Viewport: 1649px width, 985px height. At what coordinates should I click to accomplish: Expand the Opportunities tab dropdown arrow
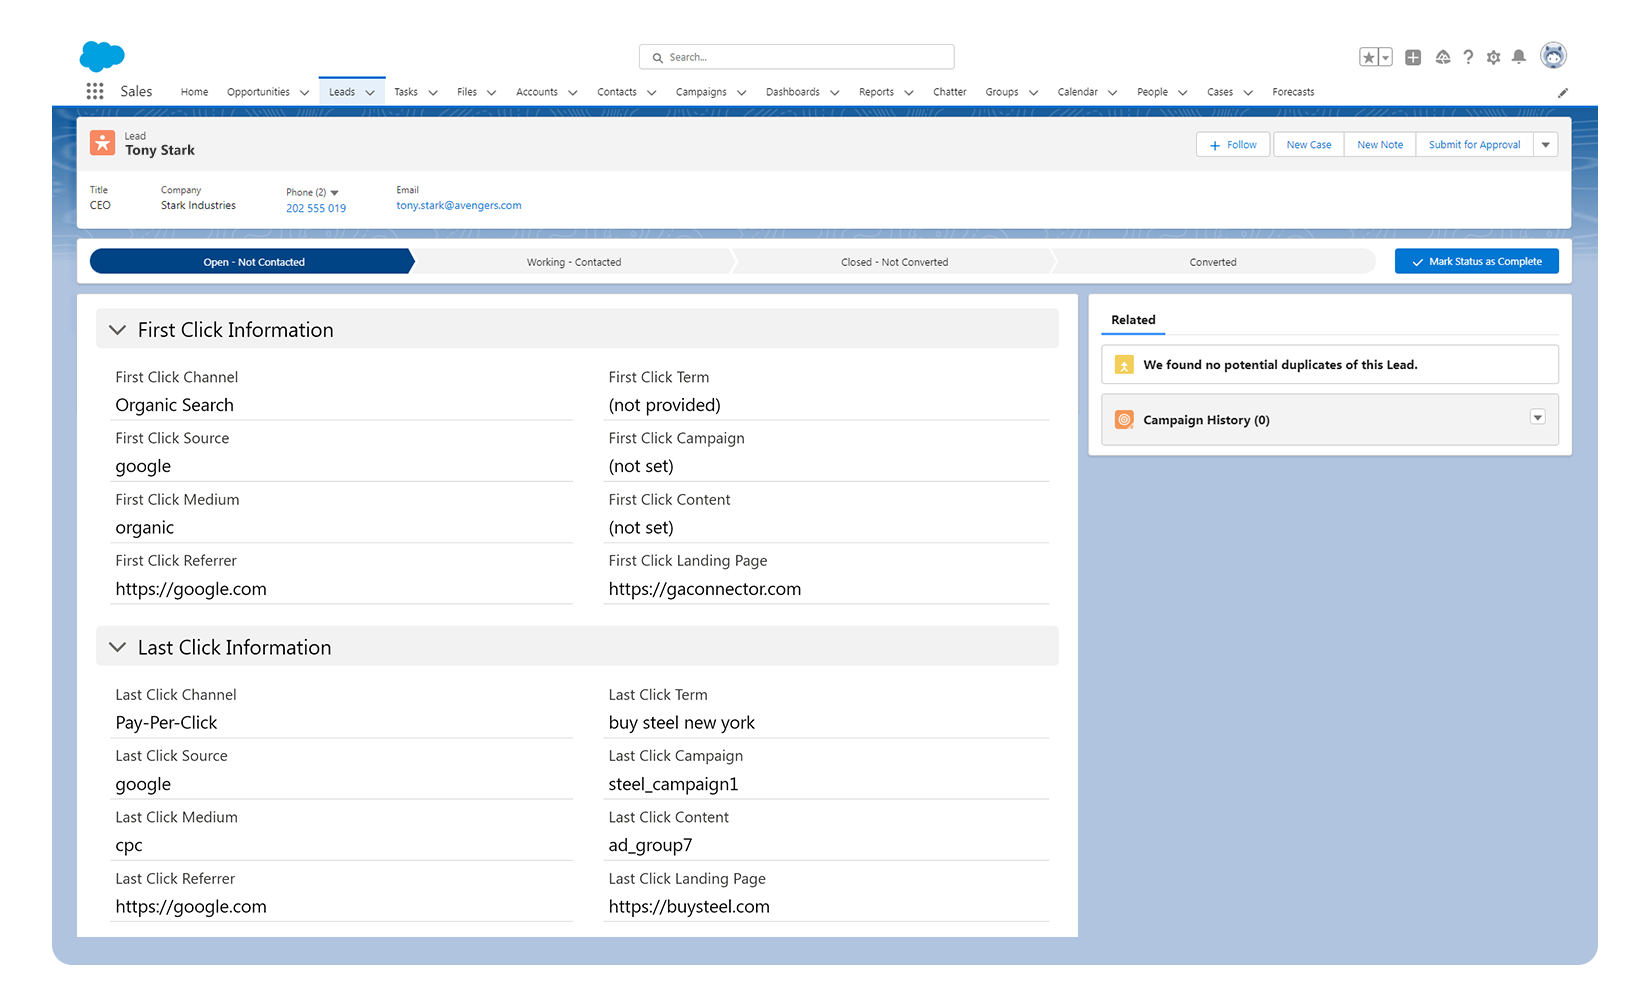(304, 93)
